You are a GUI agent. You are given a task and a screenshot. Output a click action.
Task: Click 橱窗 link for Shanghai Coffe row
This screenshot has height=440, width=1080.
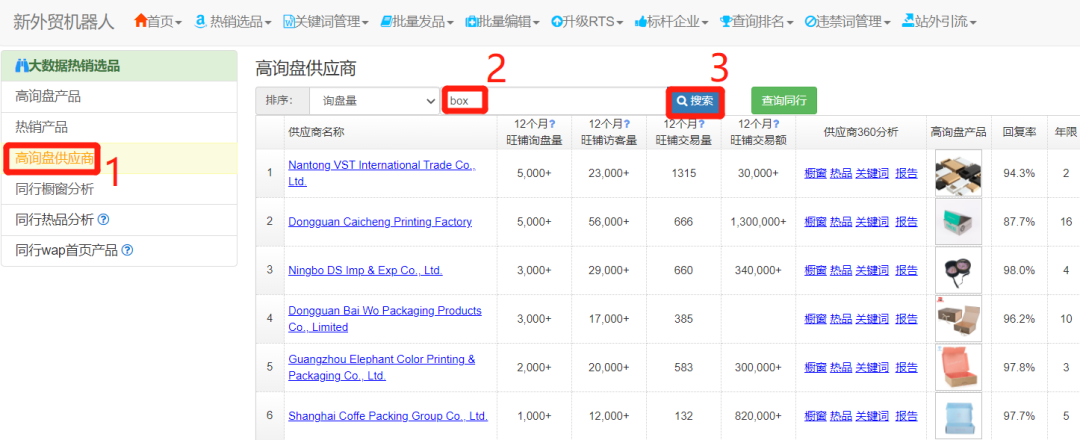(x=815, y=416)
